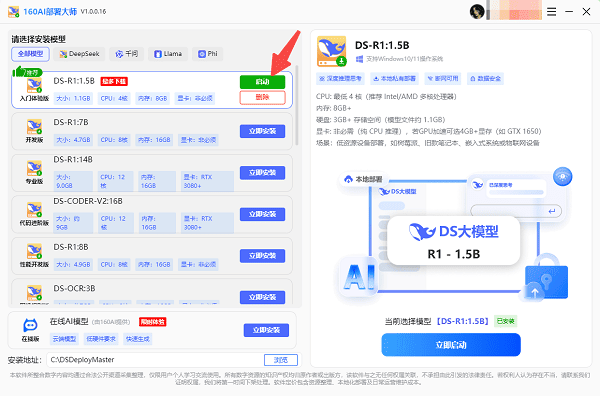Click the DS-OCR:3B model title
600x396 pixels.
[x=74, y=288]
